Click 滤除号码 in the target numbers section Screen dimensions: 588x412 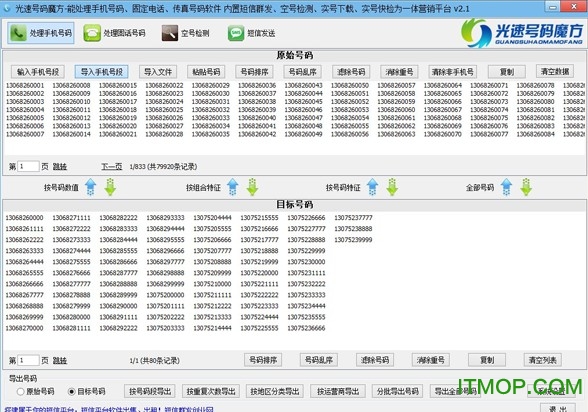[375, 360]
